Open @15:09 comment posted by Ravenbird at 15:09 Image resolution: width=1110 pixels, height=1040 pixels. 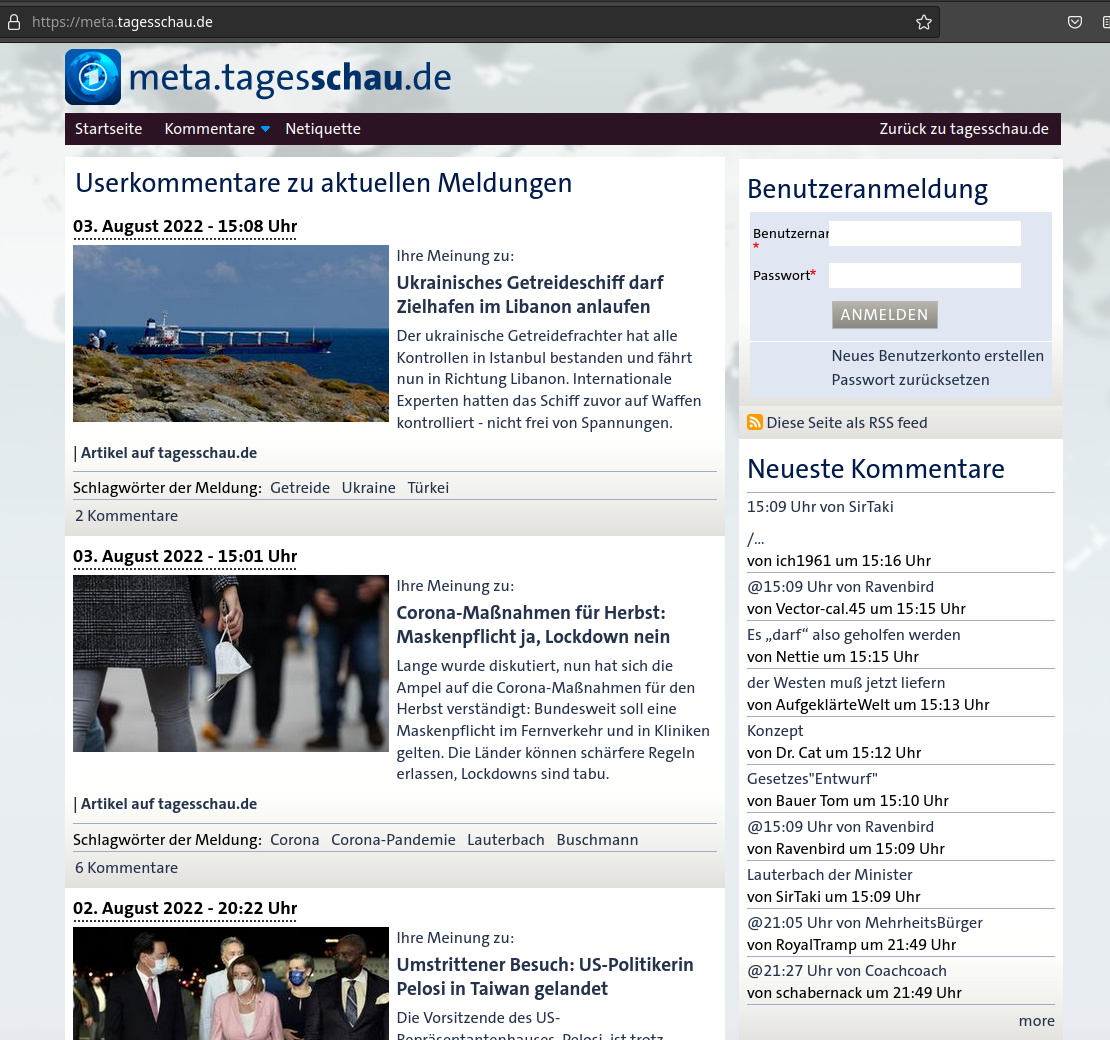(x=840, y=827)
